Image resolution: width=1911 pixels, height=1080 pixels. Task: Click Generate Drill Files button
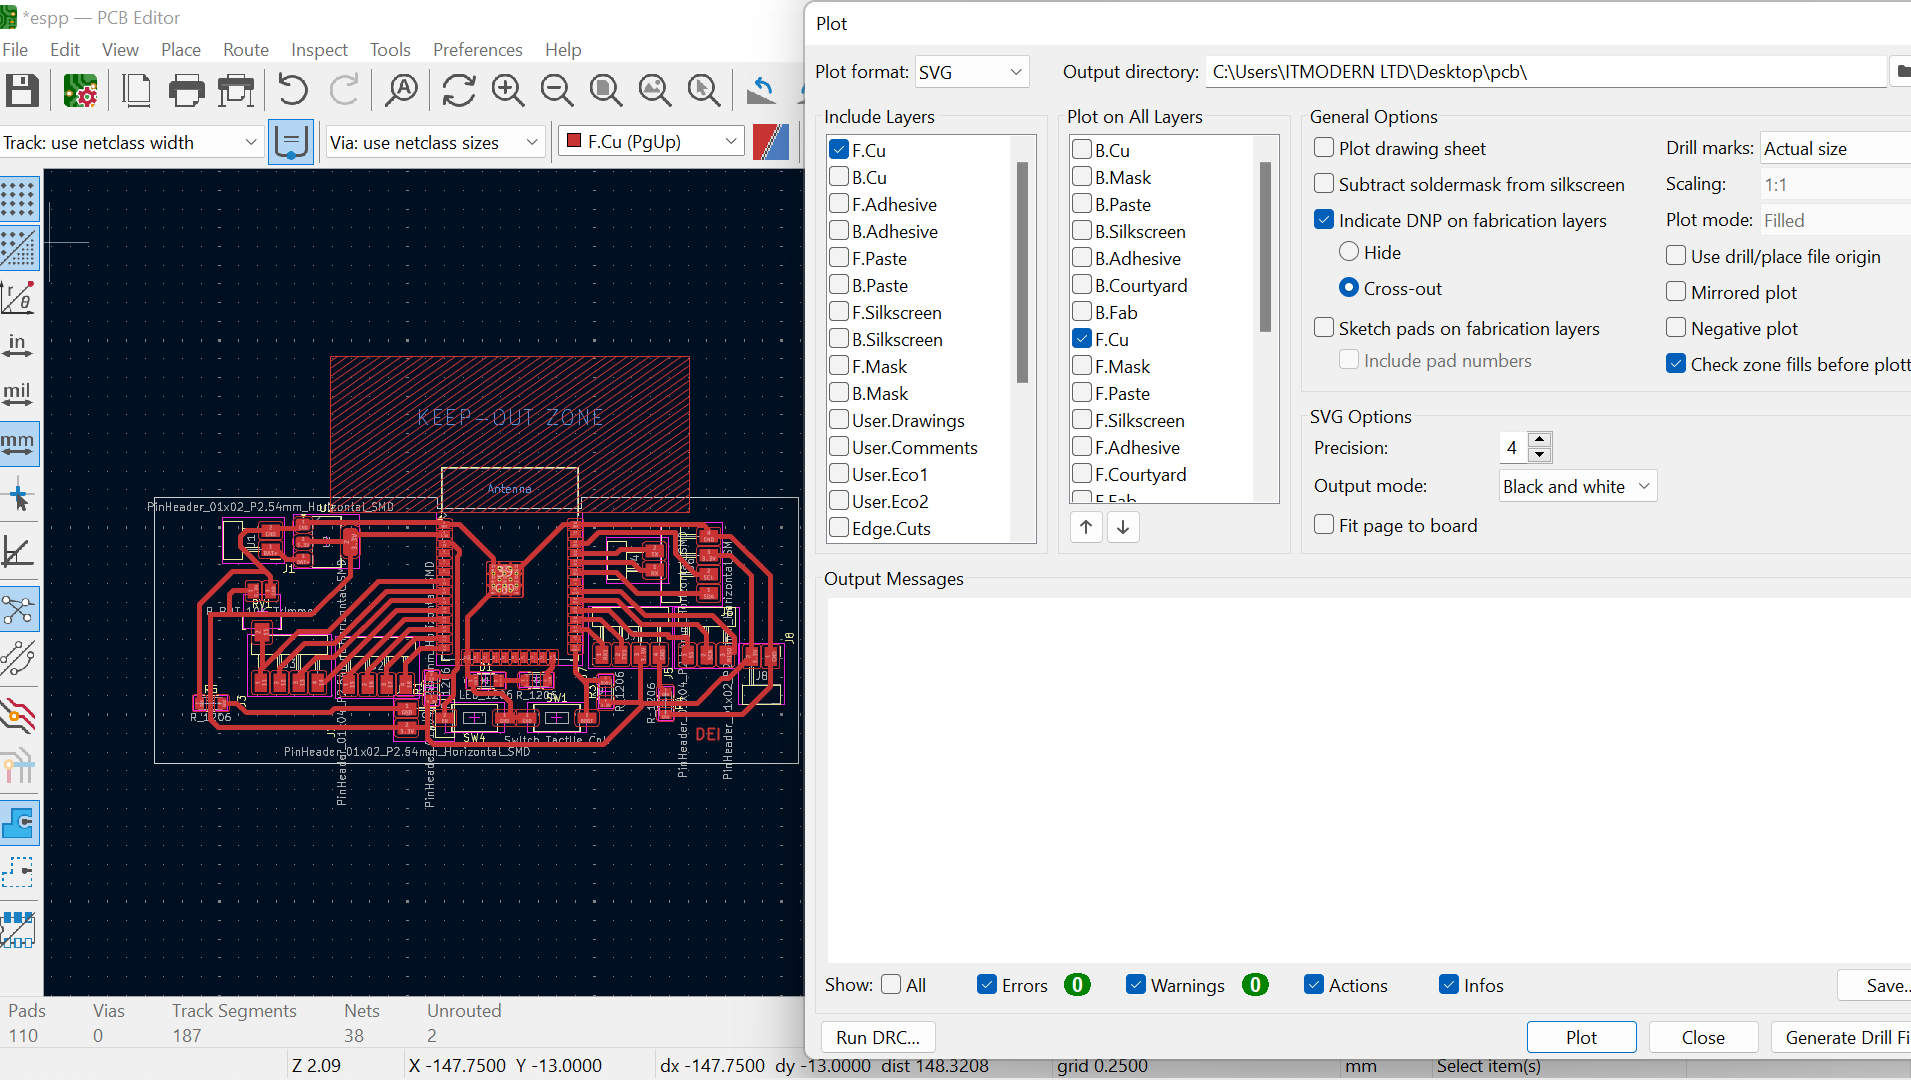[1841, 1037]
